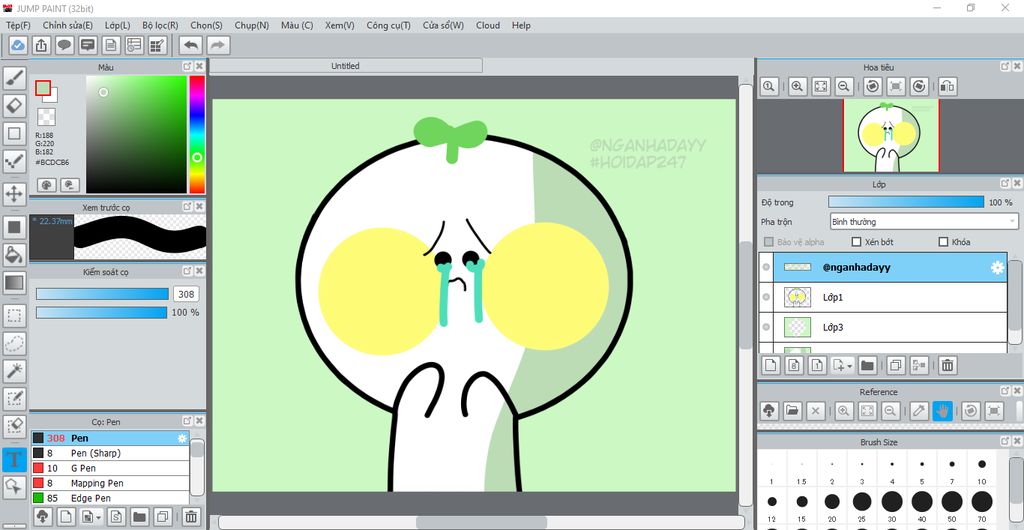The width and height of the screenshot is (1024, 530).
Task: Flip the canvas view in navigator
Action: [948, 86]
